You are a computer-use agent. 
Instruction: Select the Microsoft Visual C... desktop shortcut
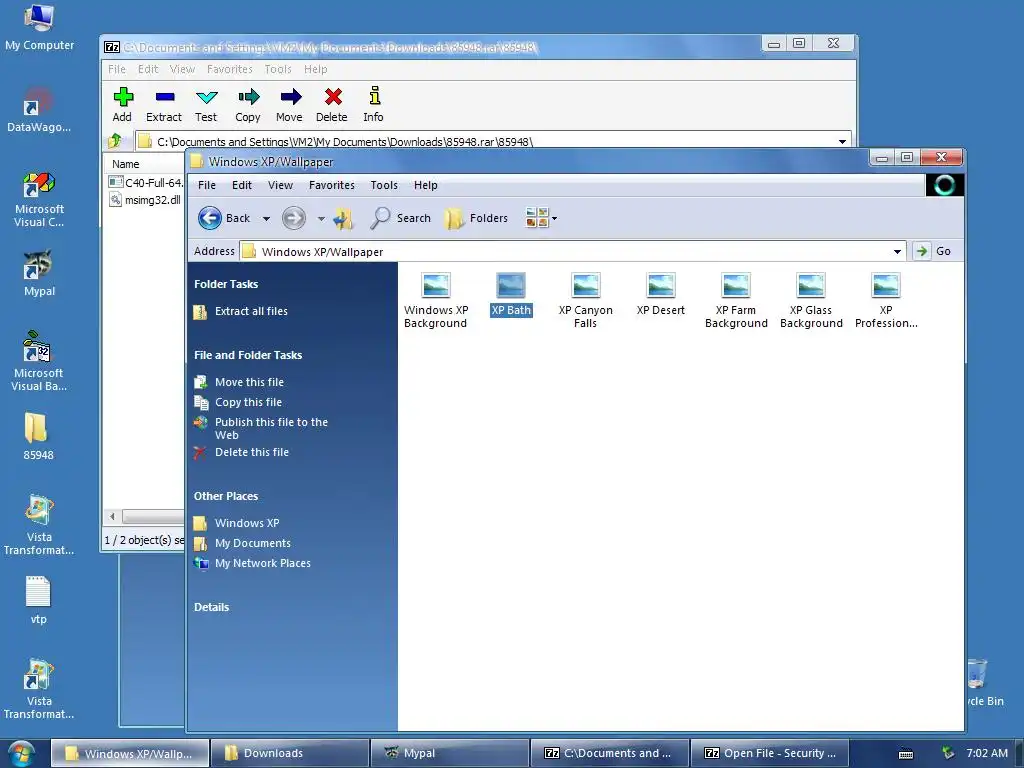(x=39, y=199)
